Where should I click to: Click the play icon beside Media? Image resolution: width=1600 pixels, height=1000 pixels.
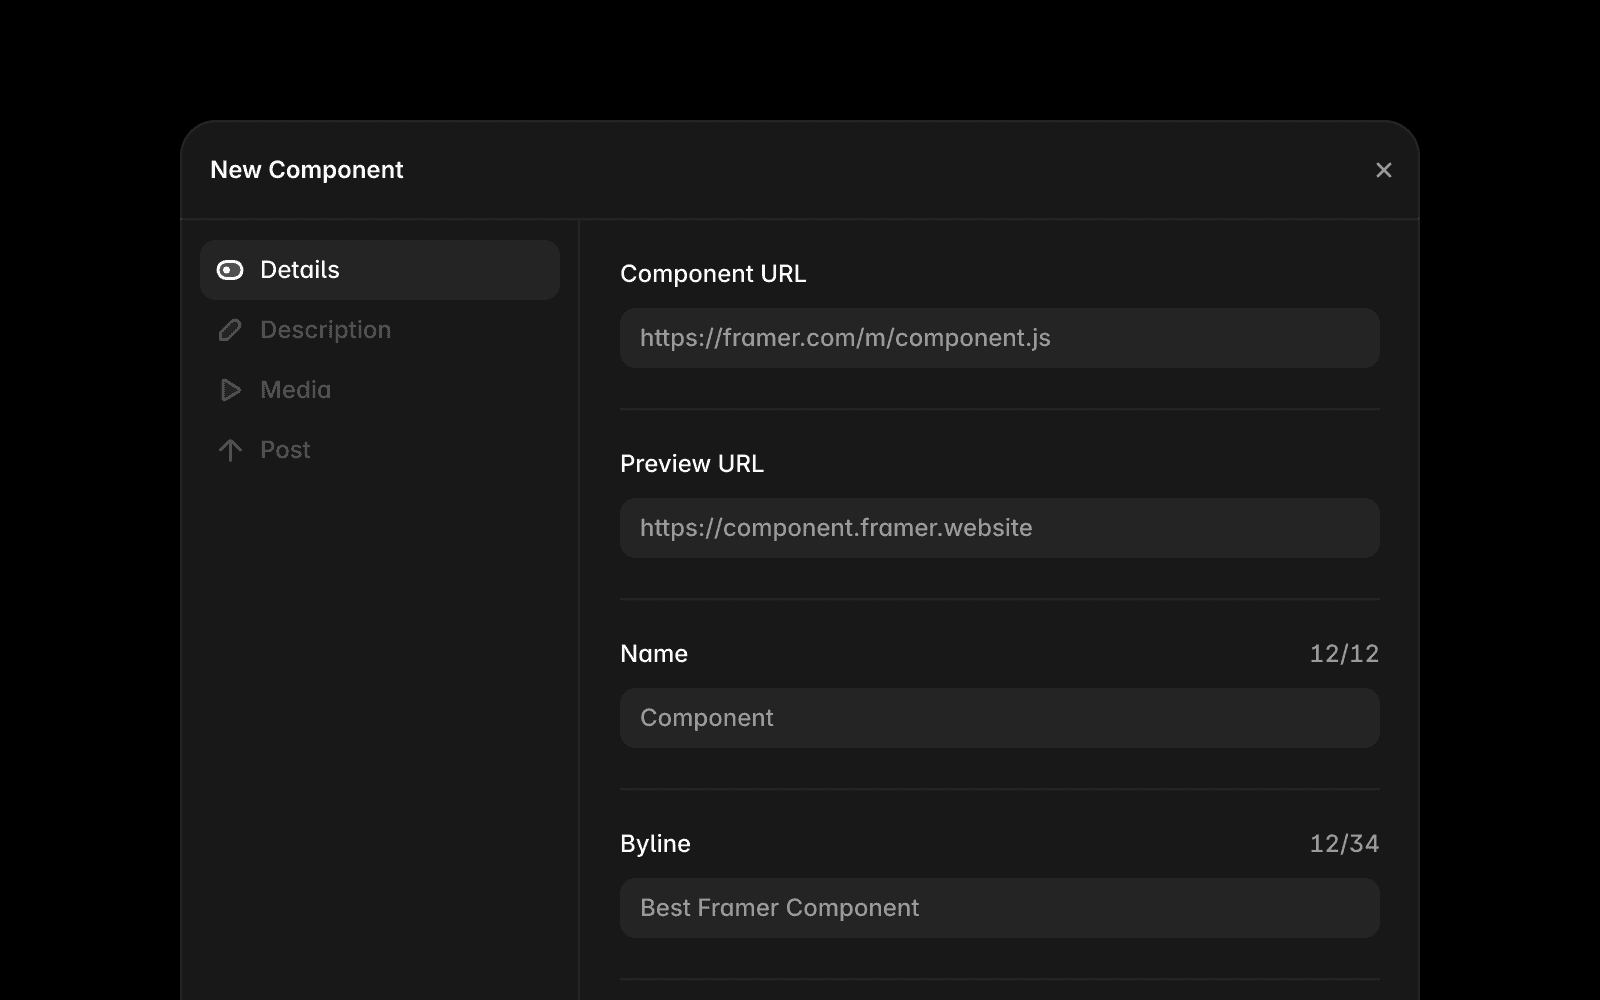(230, 390)
